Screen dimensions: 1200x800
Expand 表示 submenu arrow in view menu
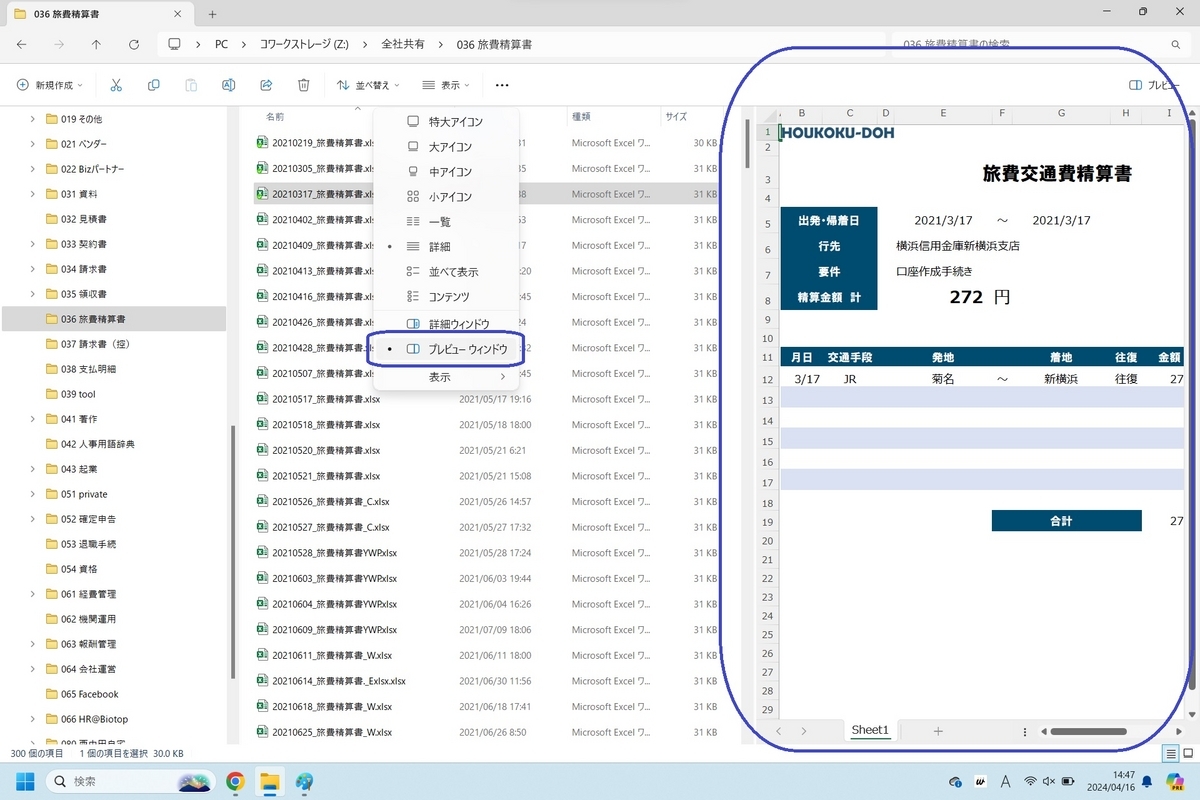503,377
